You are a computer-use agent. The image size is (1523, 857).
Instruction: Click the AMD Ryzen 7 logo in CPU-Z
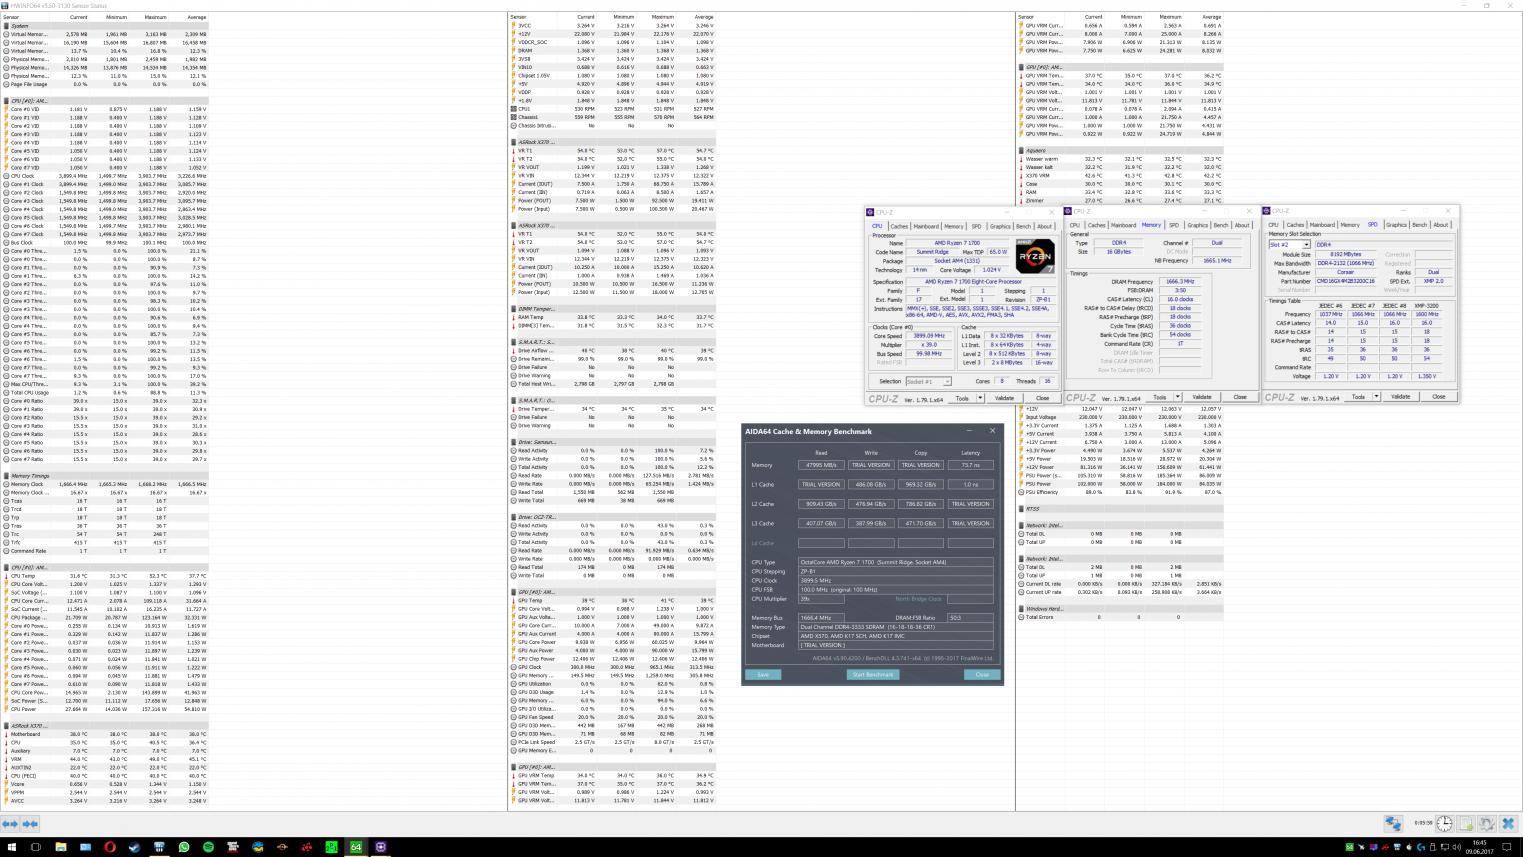(1035, 256)
